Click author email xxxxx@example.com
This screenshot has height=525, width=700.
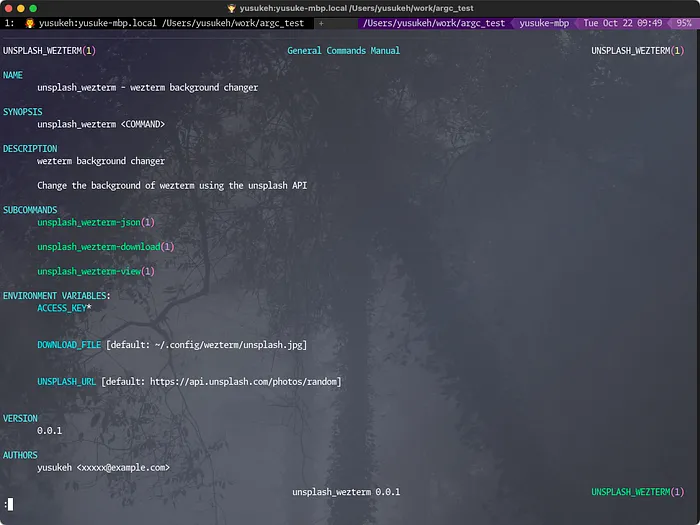[x=123, y=467]
